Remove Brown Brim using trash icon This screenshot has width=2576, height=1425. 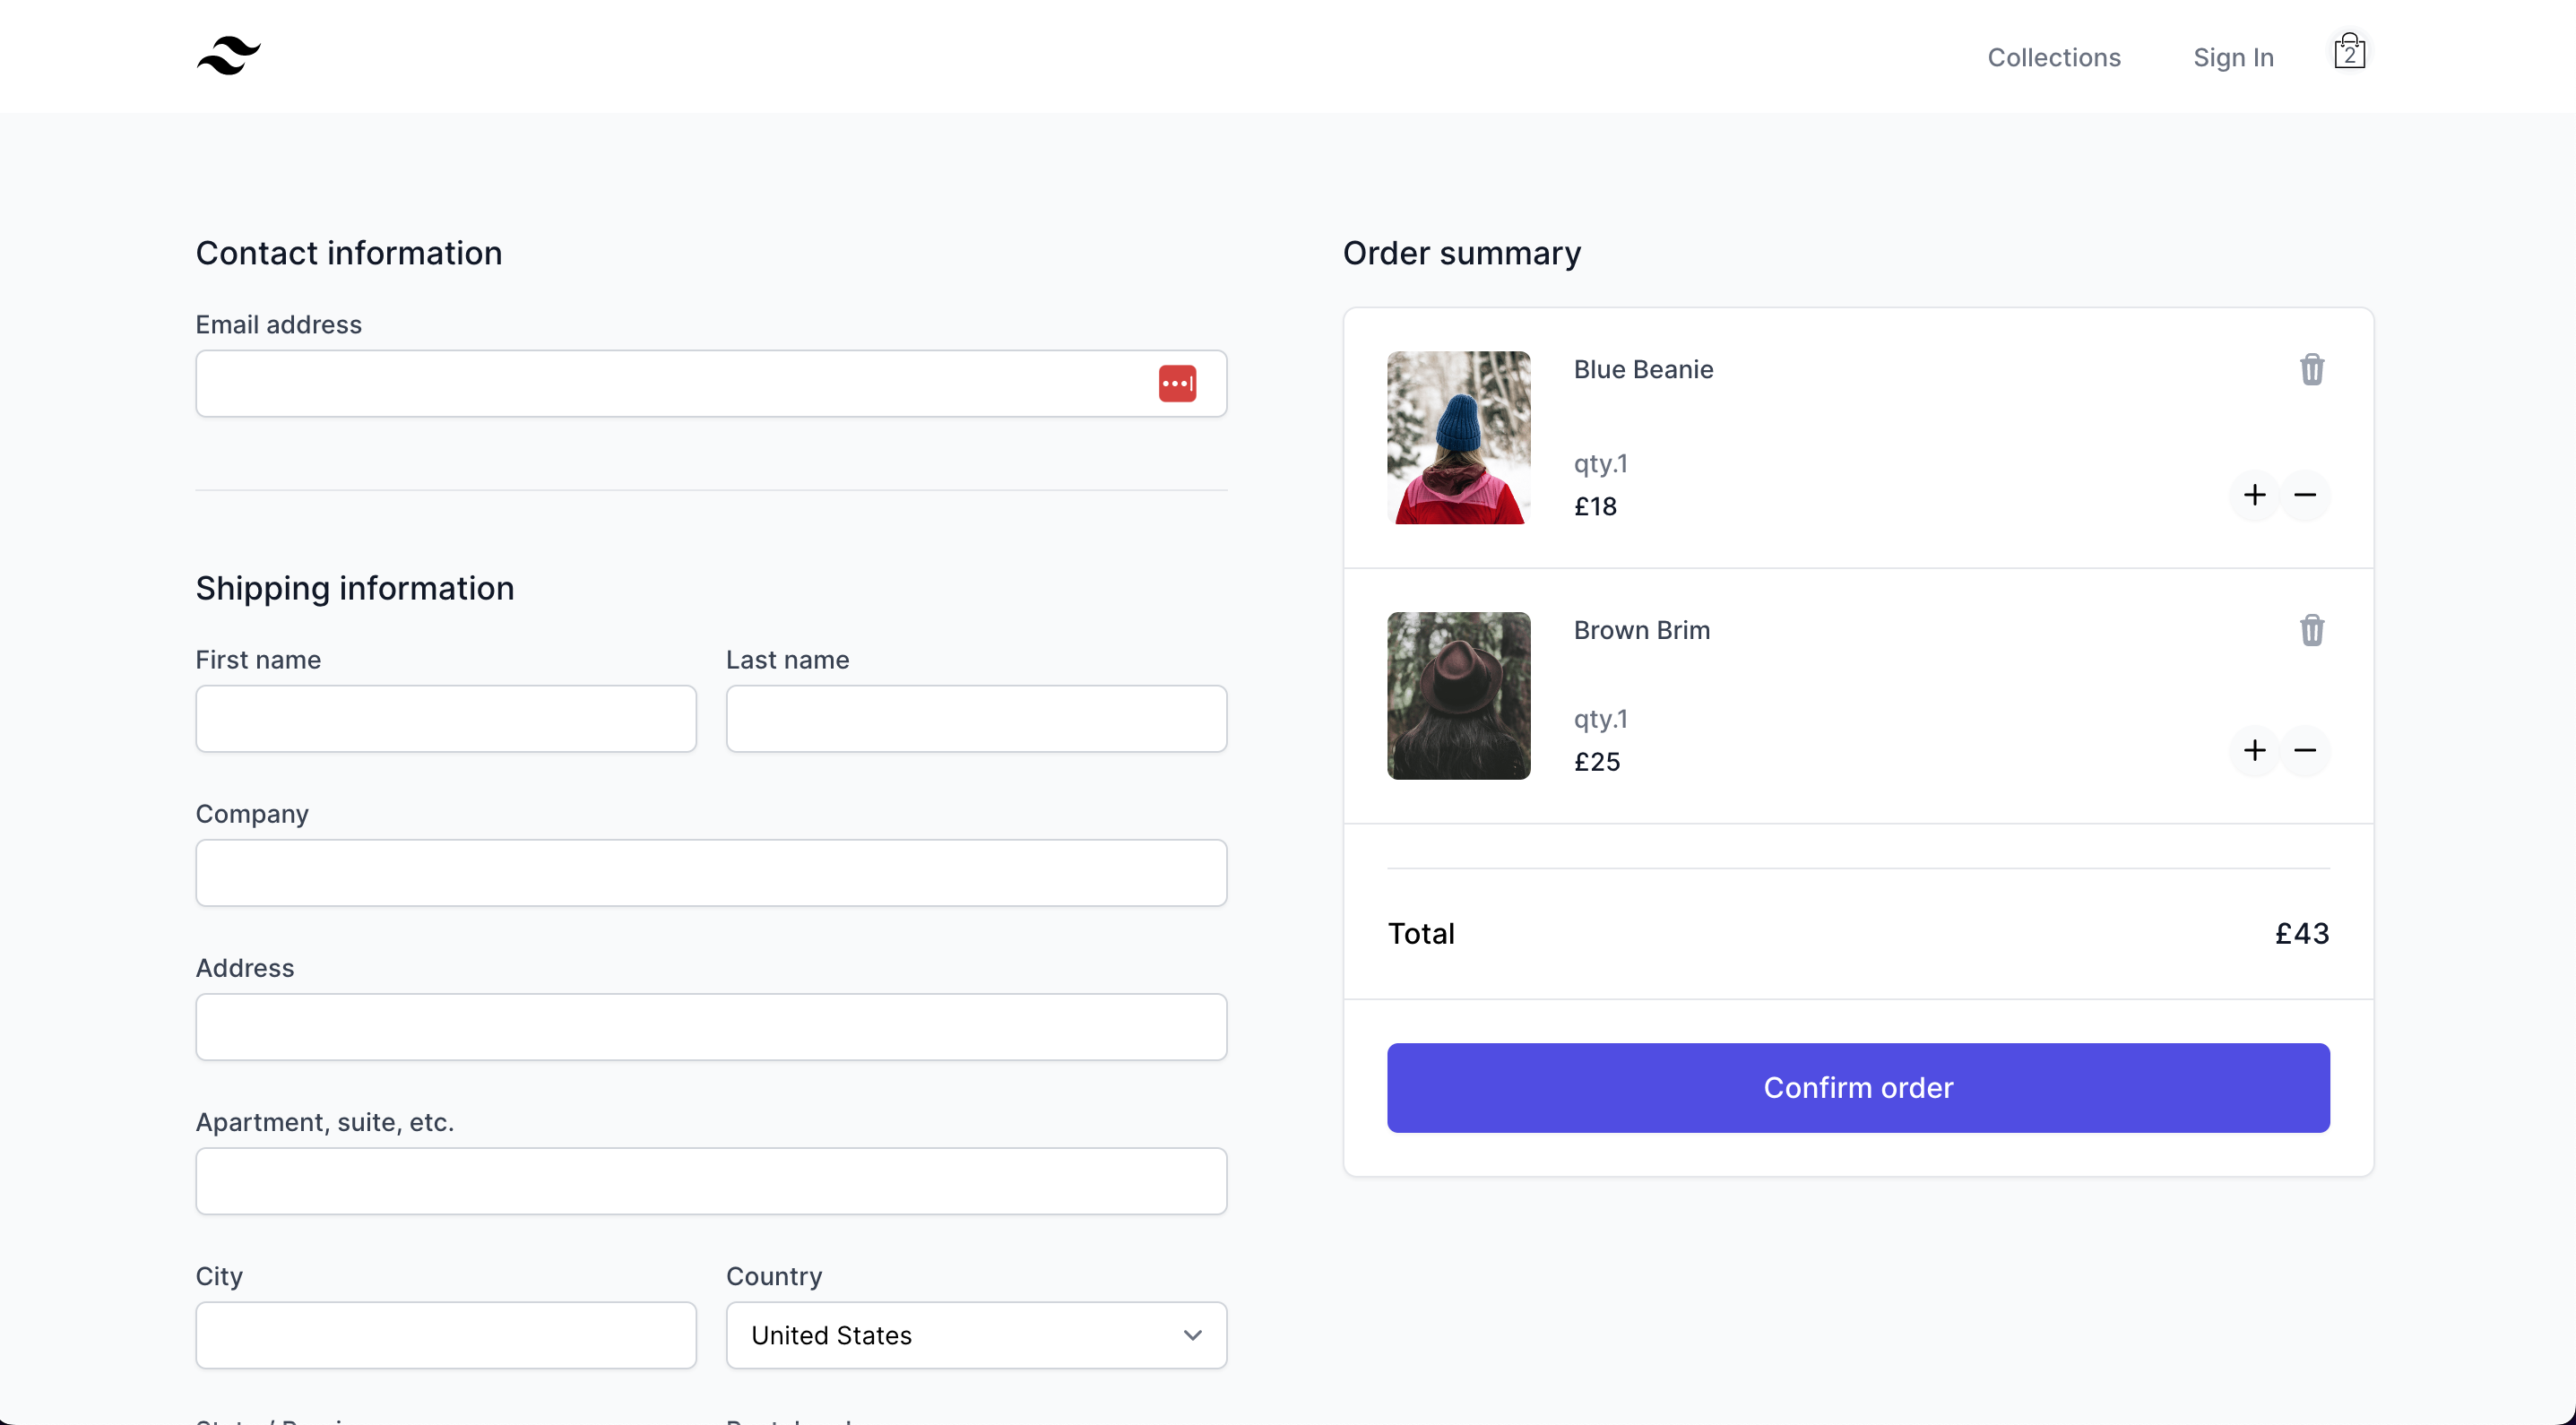pyautogui.click(x=2311, y=630)
